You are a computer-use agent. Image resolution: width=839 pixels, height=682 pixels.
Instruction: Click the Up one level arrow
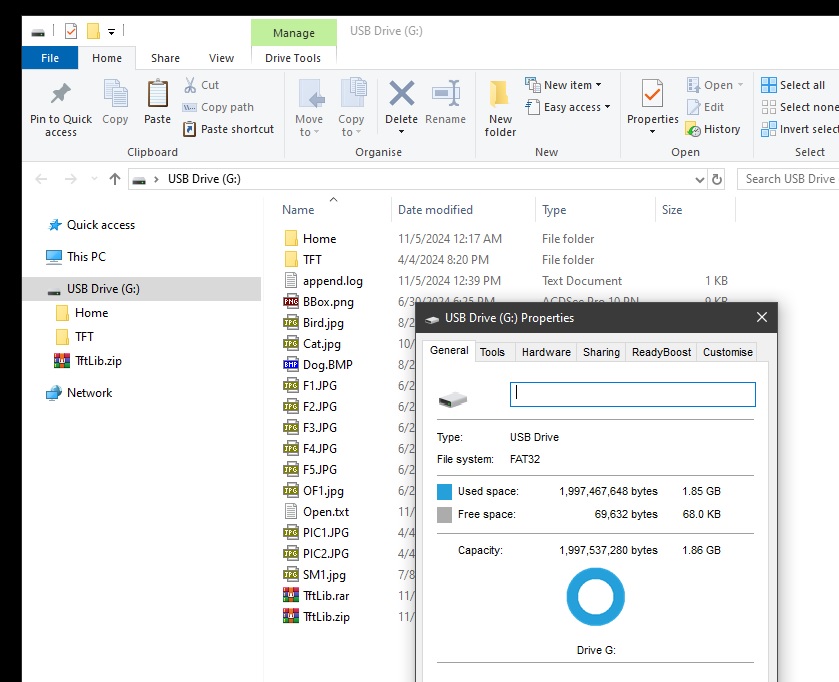115,179
